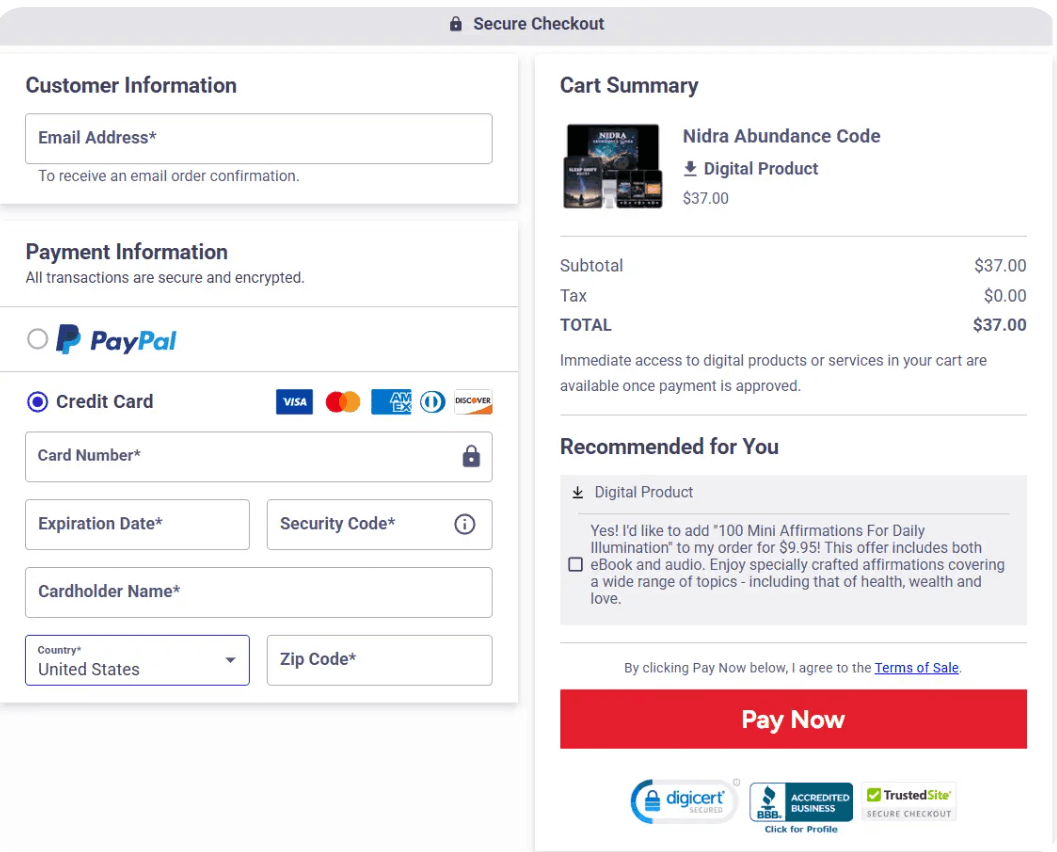
Task: Click the TrustedSite secure checkout badge
Action: click(x=908, y=799)
